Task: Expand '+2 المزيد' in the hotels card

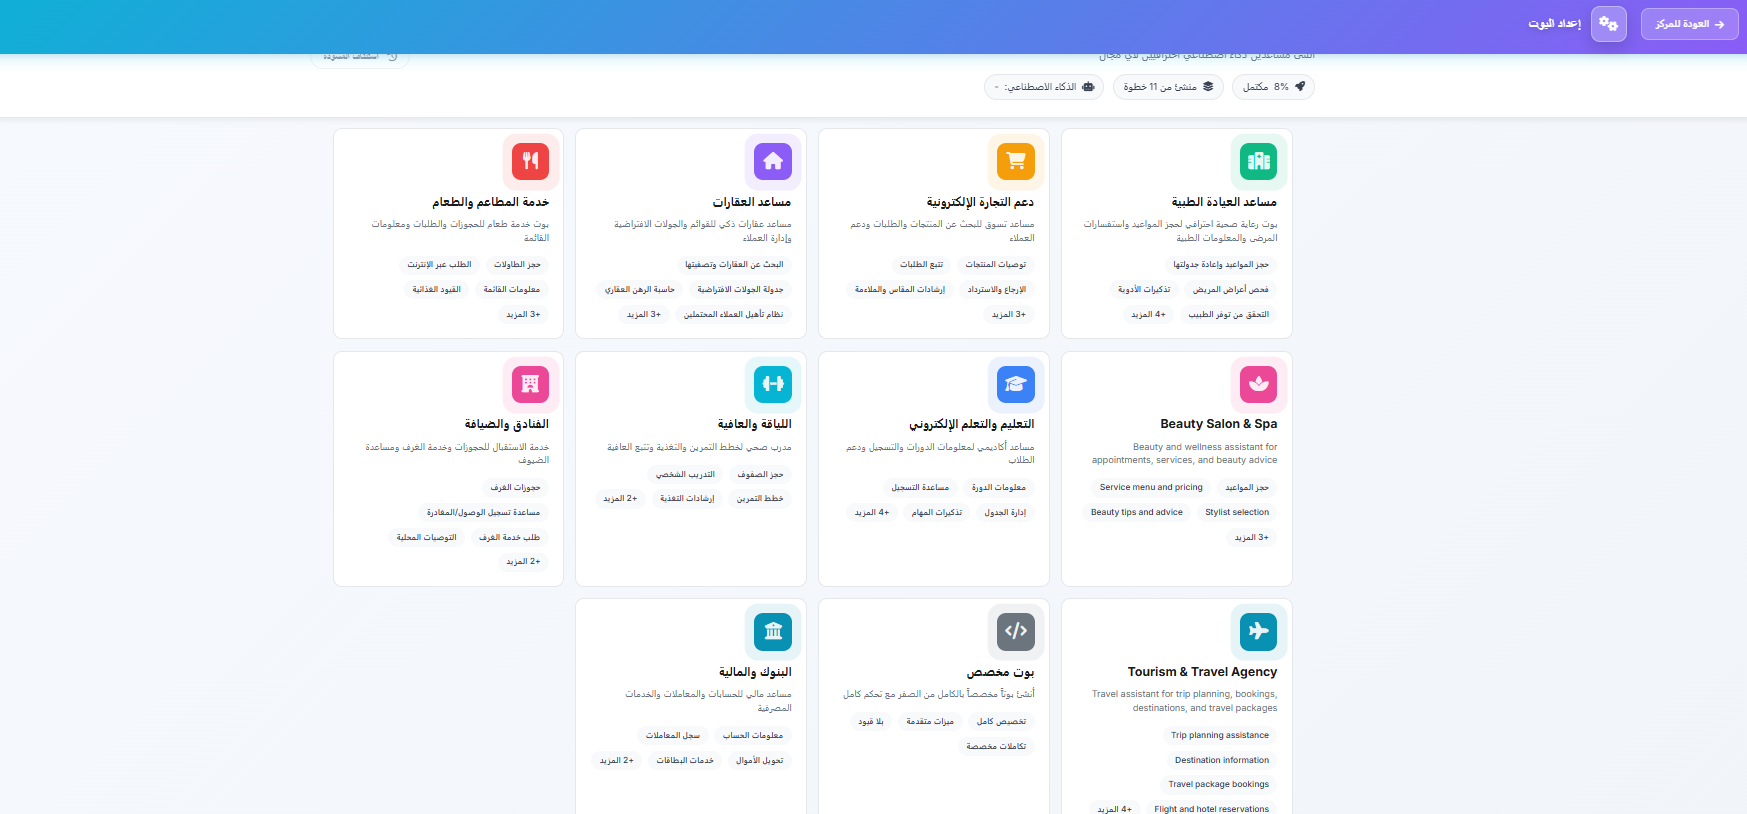Action: pyautogui.click(x=523, y=562)
